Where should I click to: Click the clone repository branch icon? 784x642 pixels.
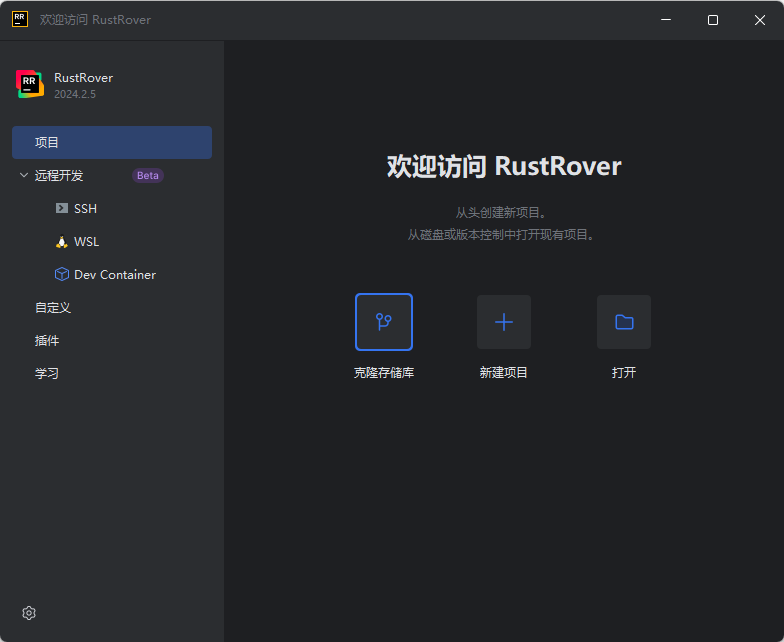point(384,322)
